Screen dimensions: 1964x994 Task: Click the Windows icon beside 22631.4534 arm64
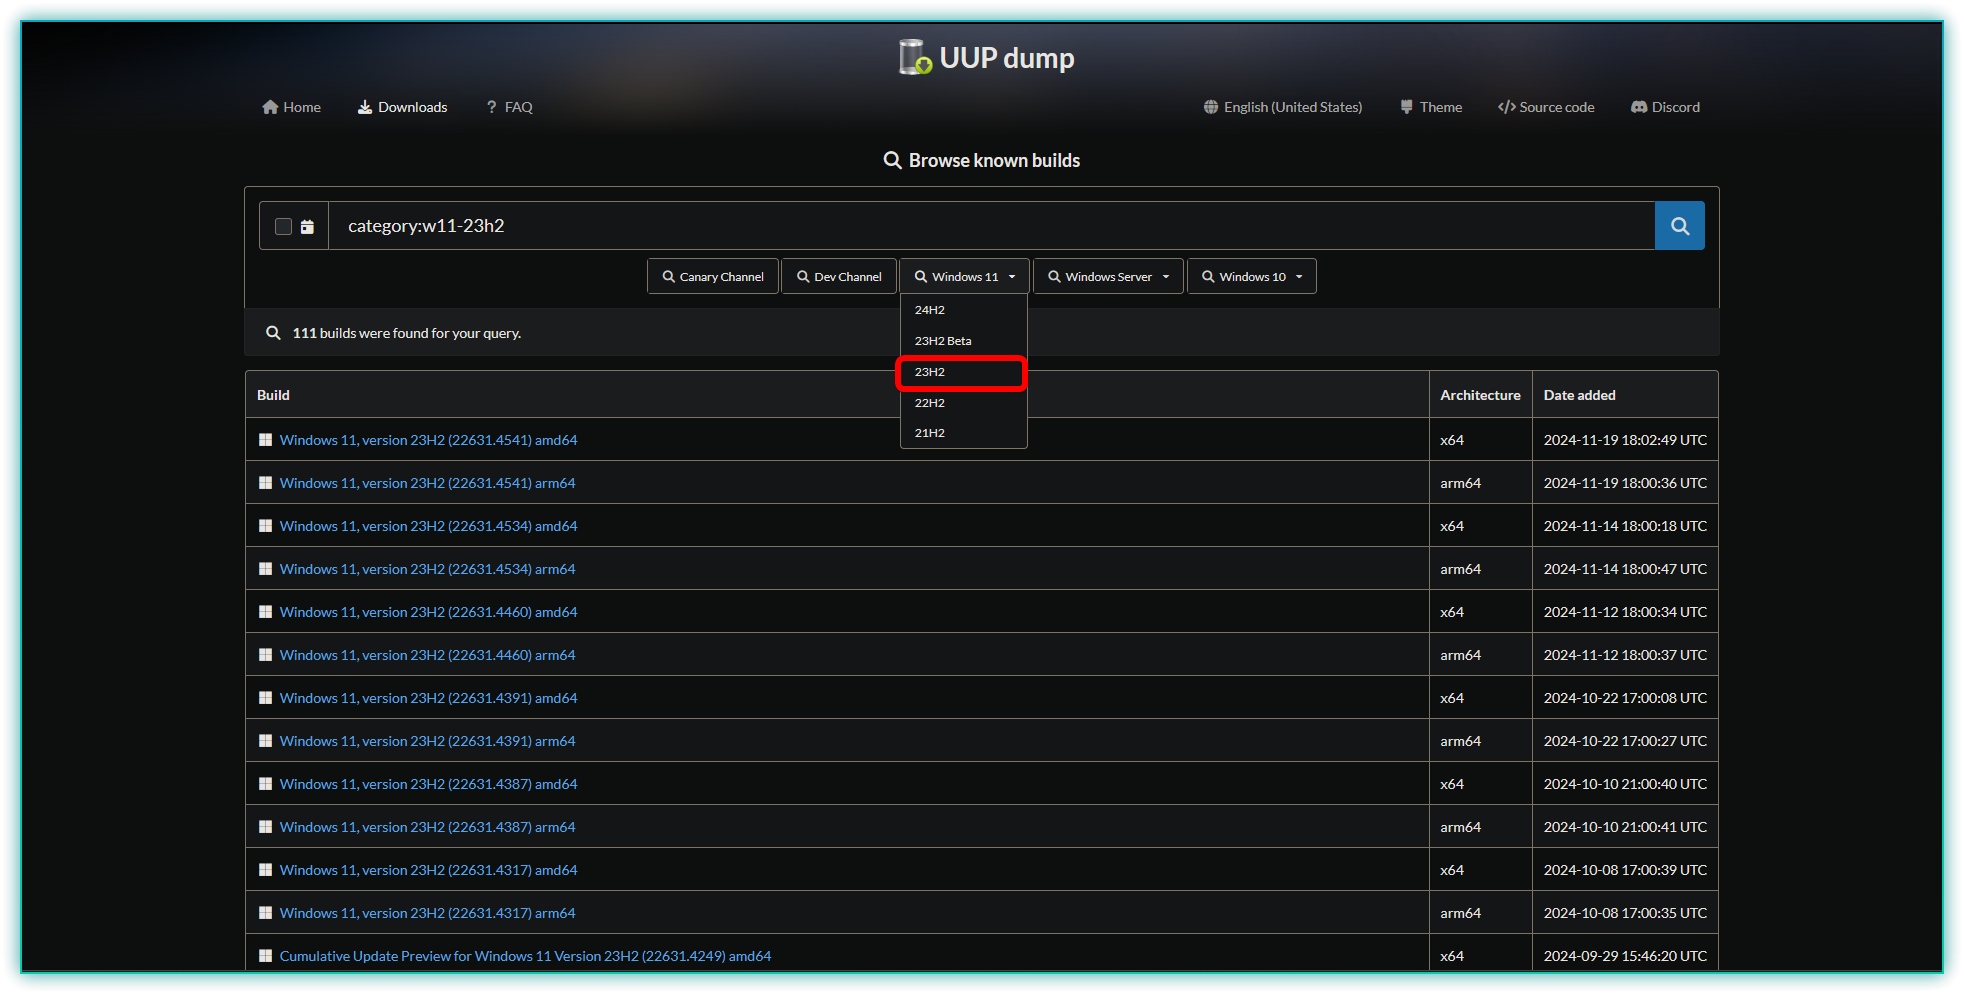click(265, 569)
